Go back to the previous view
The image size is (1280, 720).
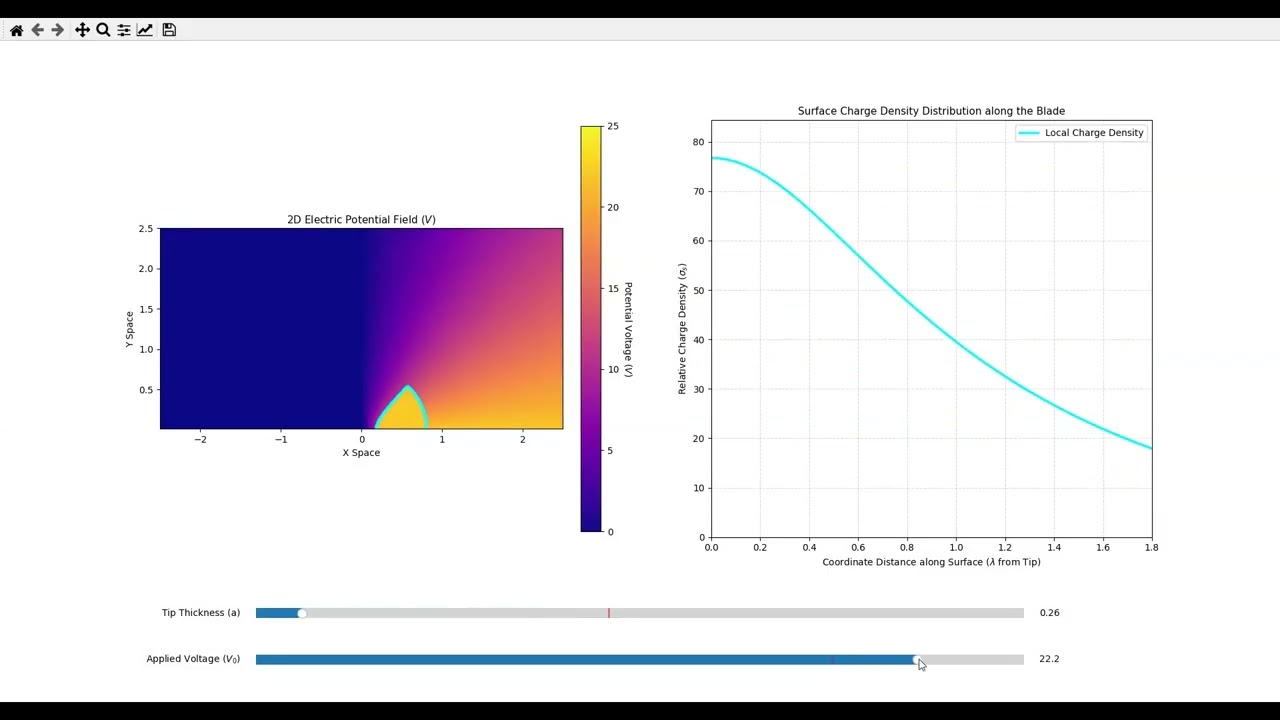click(x=37, y=30)
